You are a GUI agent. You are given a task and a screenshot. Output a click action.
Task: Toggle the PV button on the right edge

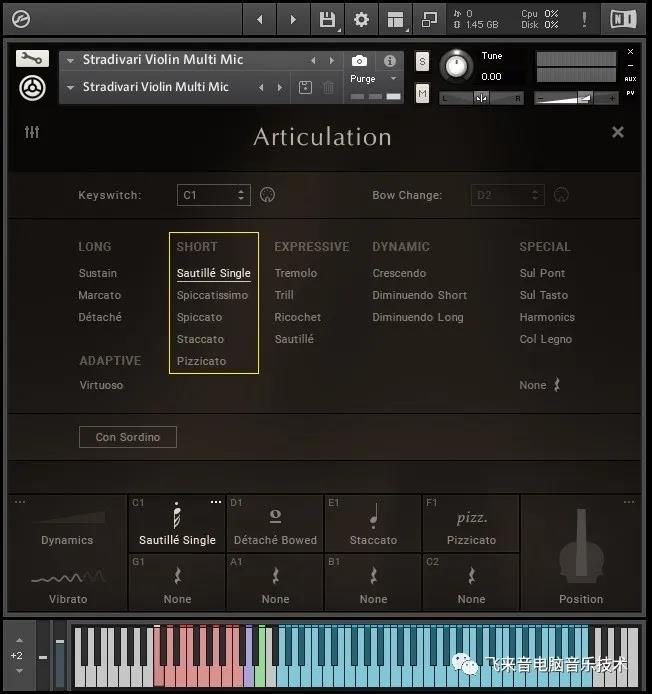tap(630, 93)
